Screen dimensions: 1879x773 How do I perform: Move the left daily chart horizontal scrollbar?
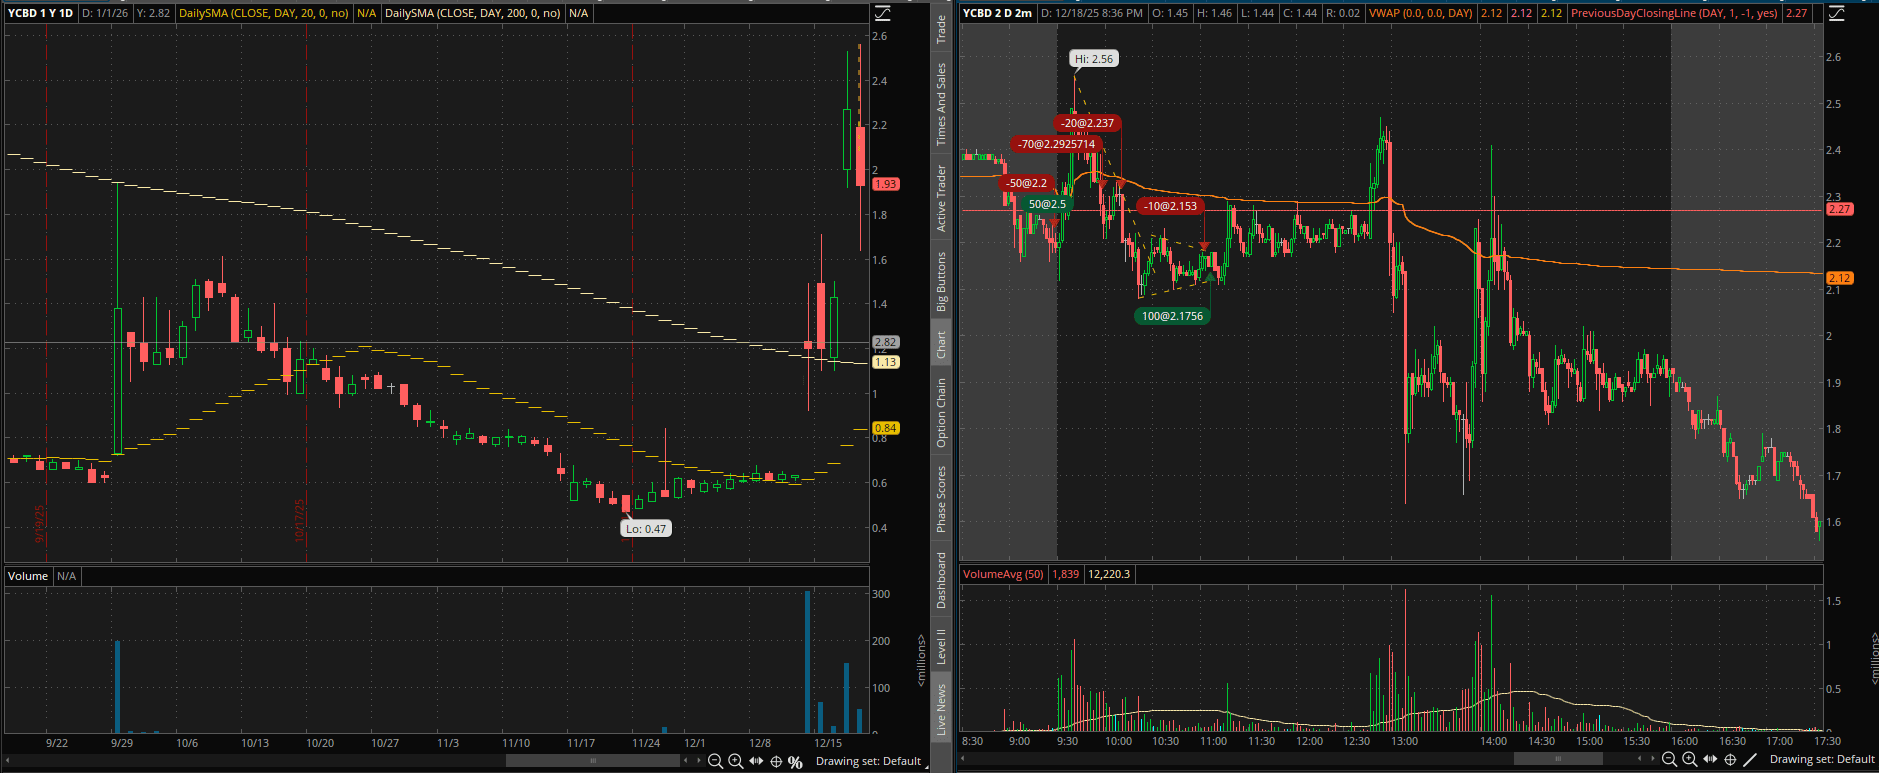coord(592,761)
